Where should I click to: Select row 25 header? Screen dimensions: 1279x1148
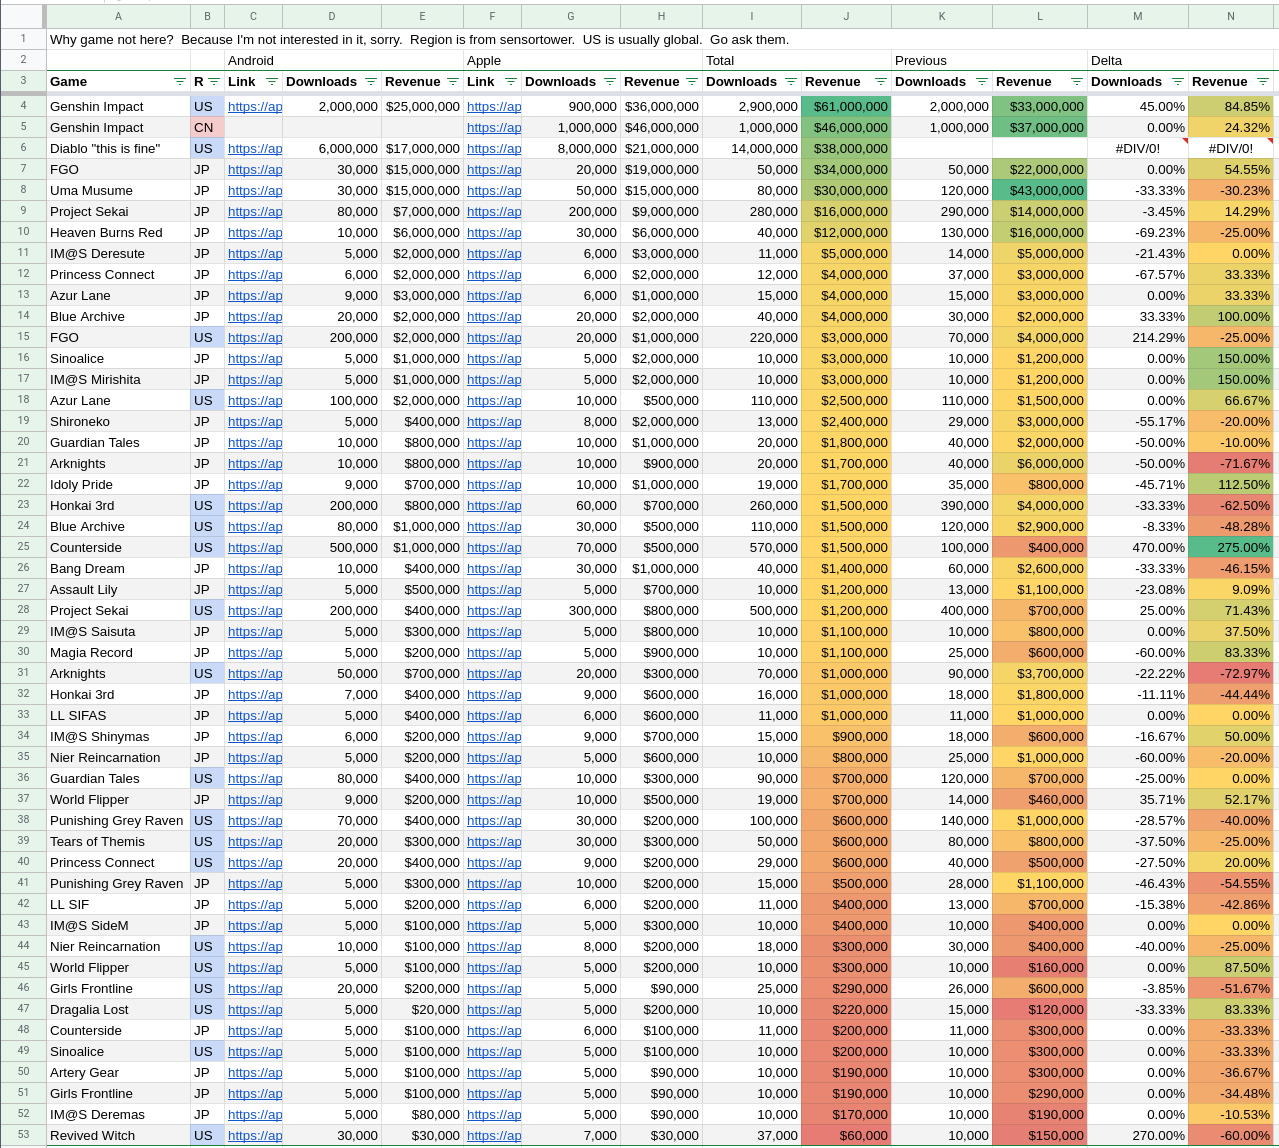click(23, 547)
